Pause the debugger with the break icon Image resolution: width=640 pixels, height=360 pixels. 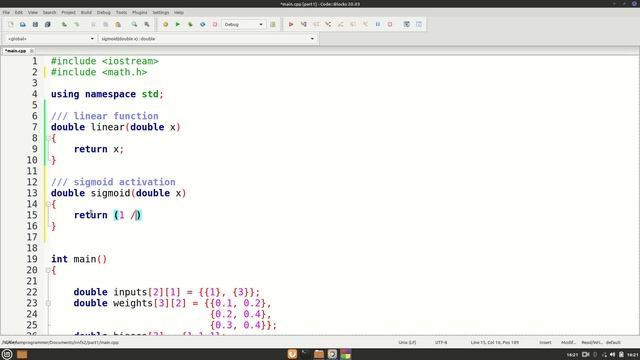378,24
